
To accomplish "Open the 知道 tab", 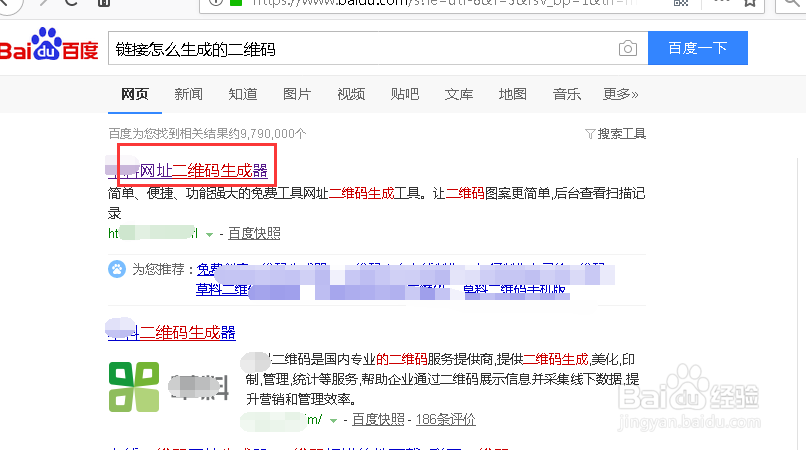I will tap(243, 94).
